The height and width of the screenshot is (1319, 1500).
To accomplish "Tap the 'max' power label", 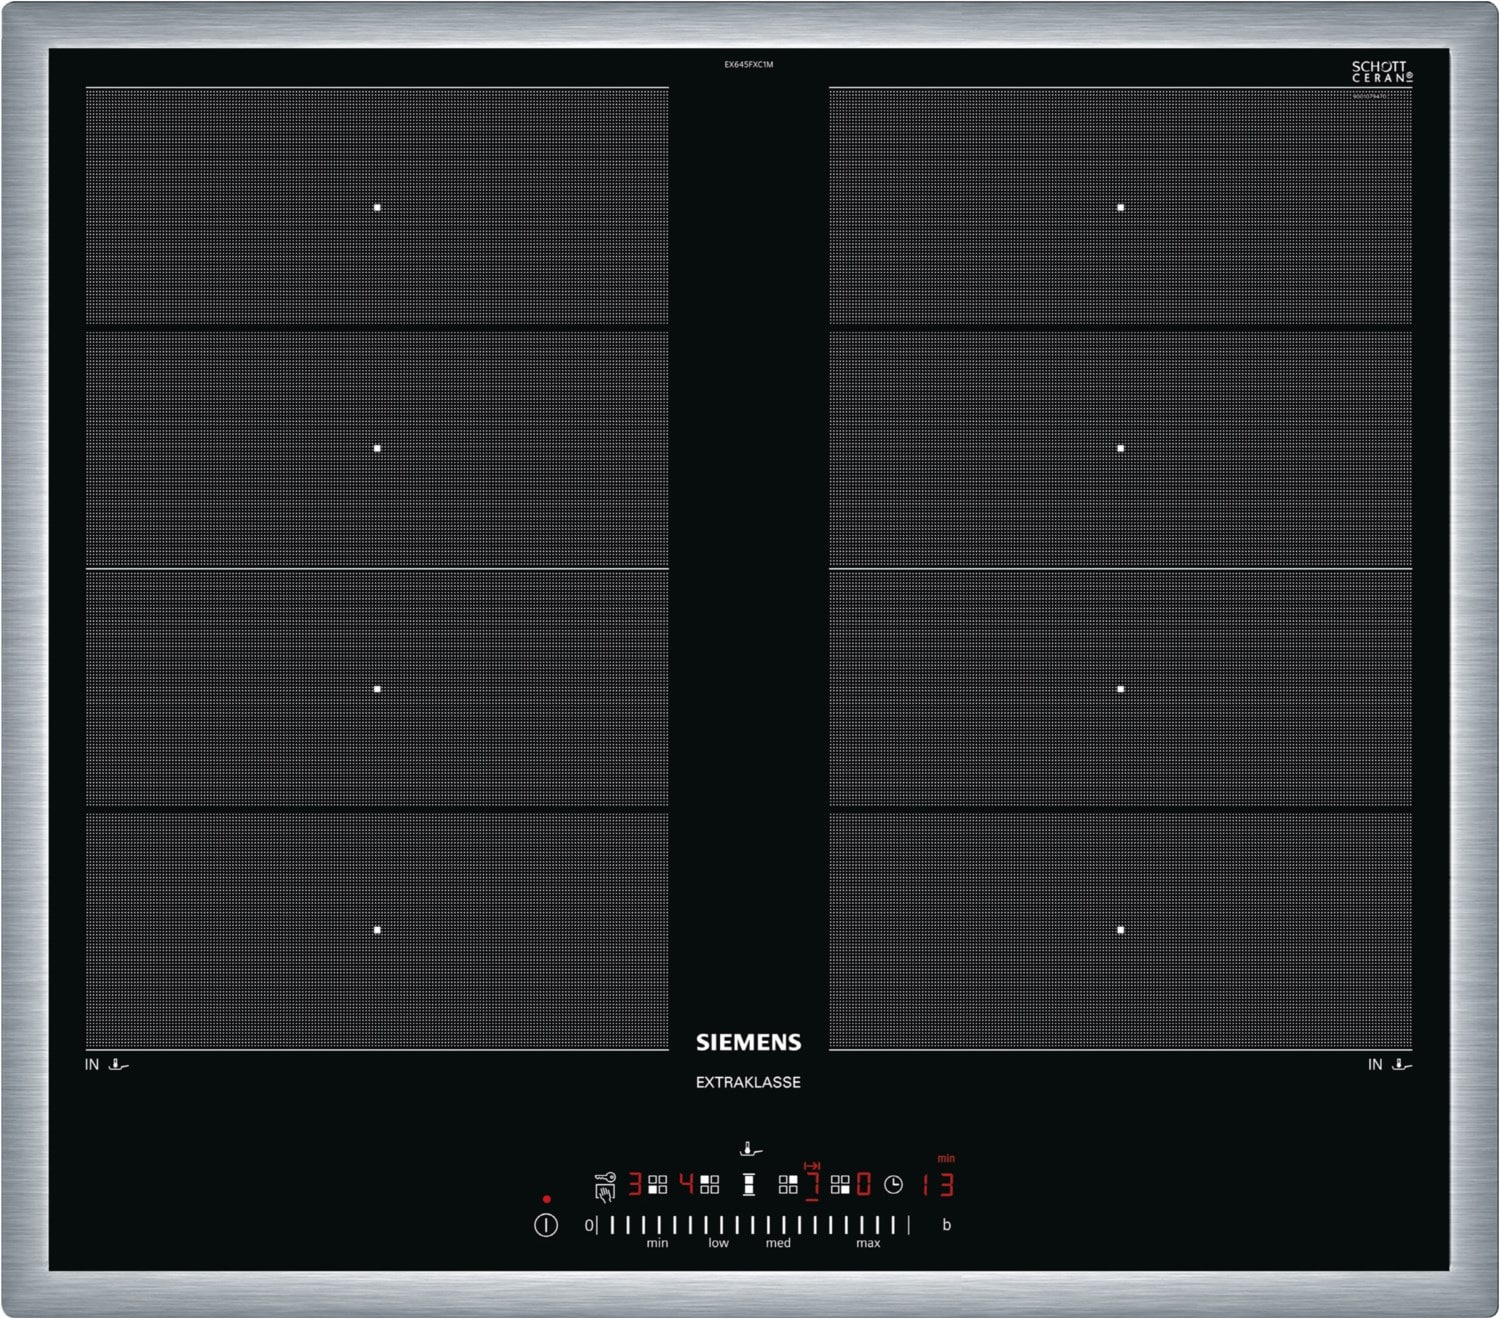I will point(868,1243).
